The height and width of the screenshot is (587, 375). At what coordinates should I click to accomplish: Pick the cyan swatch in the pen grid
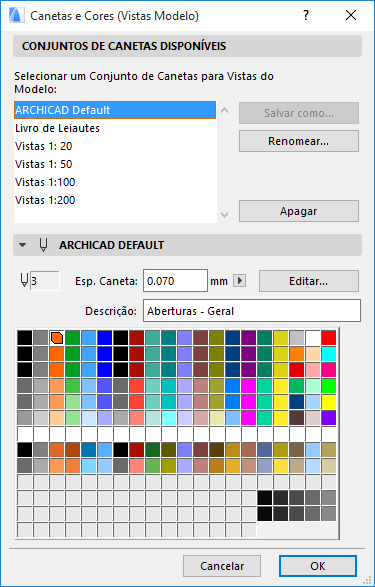[329, 354]
